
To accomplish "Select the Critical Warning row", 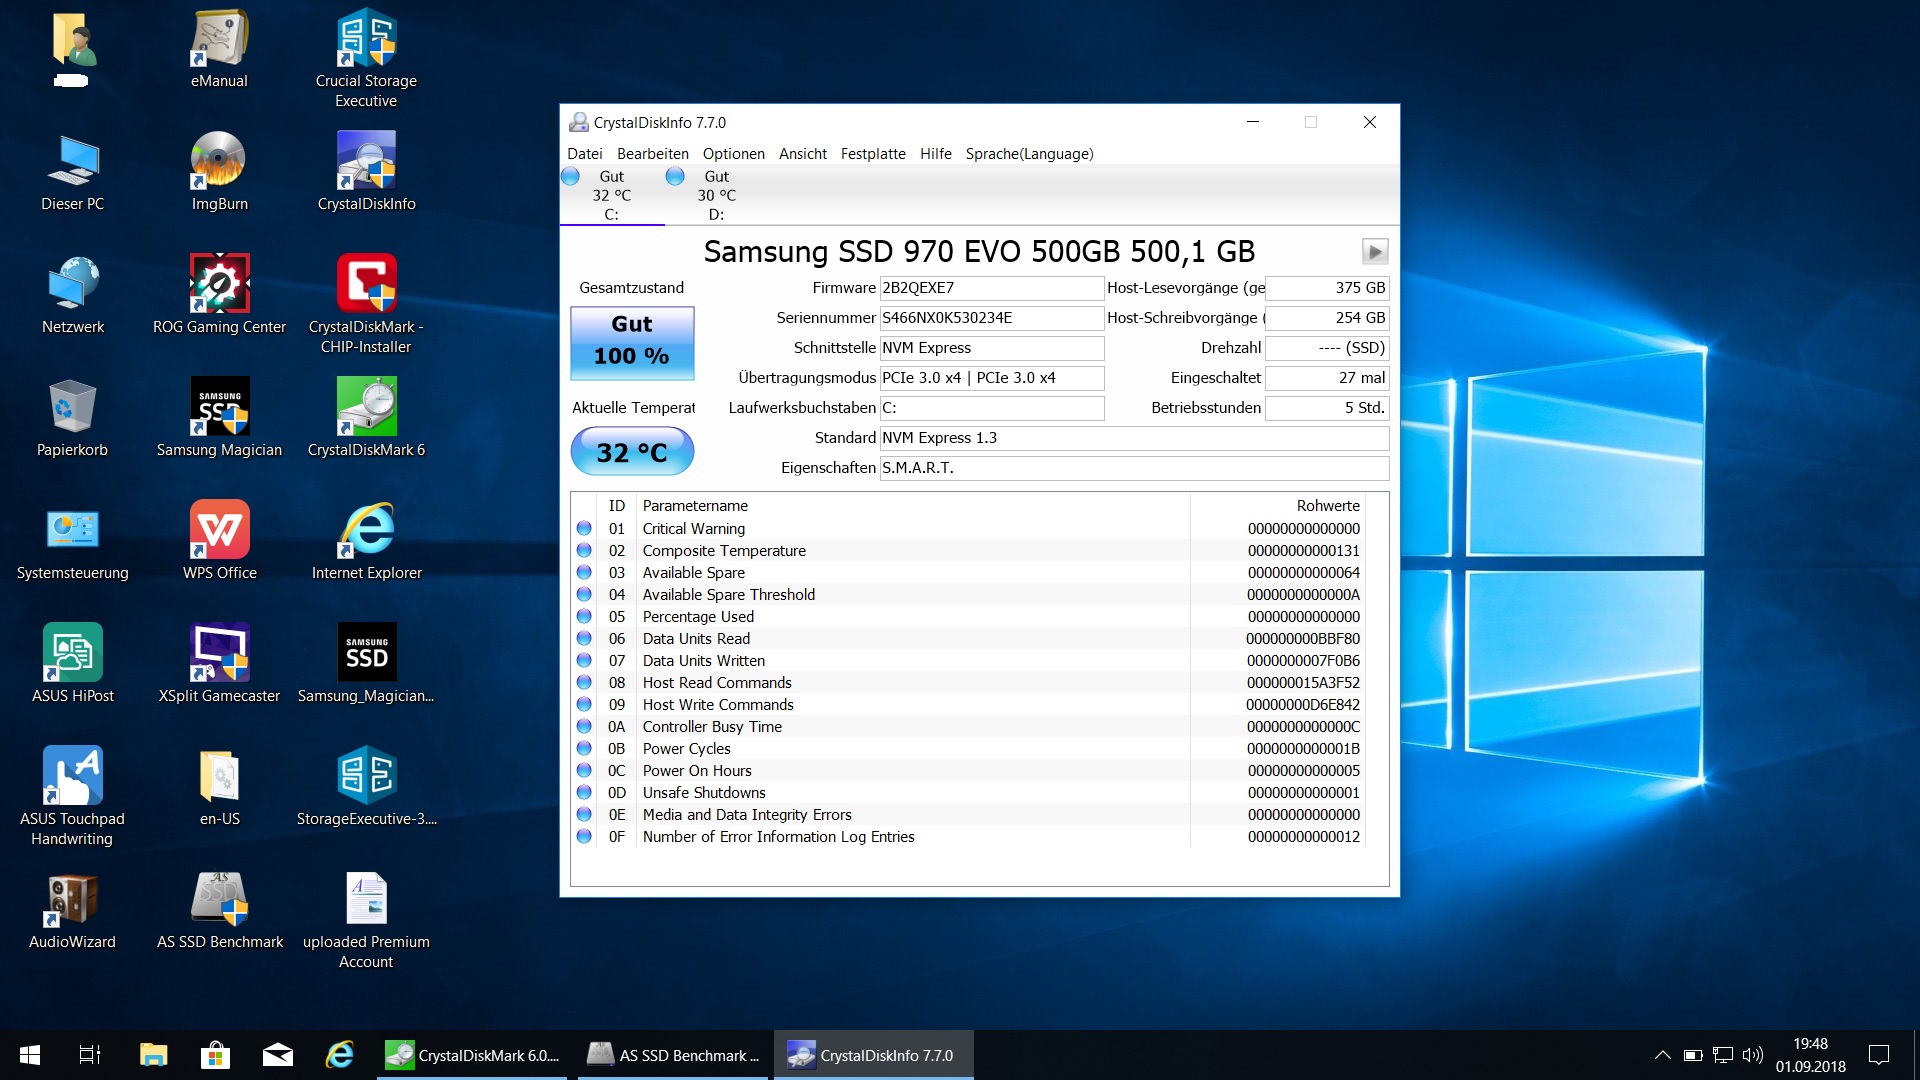I will (x=693, y=529).
